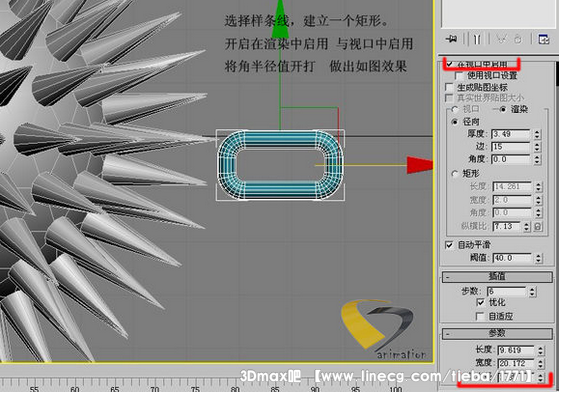Click the 步数 field showing 6
Screen dimensions: 561x393
click(x=506, y=292)
